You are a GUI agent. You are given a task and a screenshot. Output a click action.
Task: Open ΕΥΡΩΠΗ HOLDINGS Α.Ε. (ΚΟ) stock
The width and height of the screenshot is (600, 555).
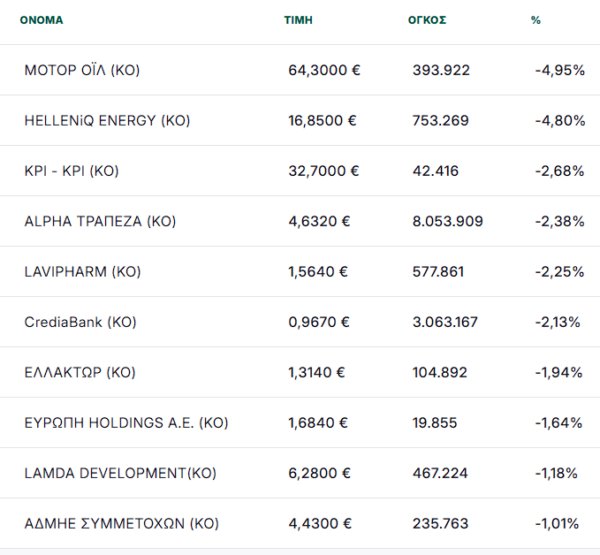click(x=126, y=423)
